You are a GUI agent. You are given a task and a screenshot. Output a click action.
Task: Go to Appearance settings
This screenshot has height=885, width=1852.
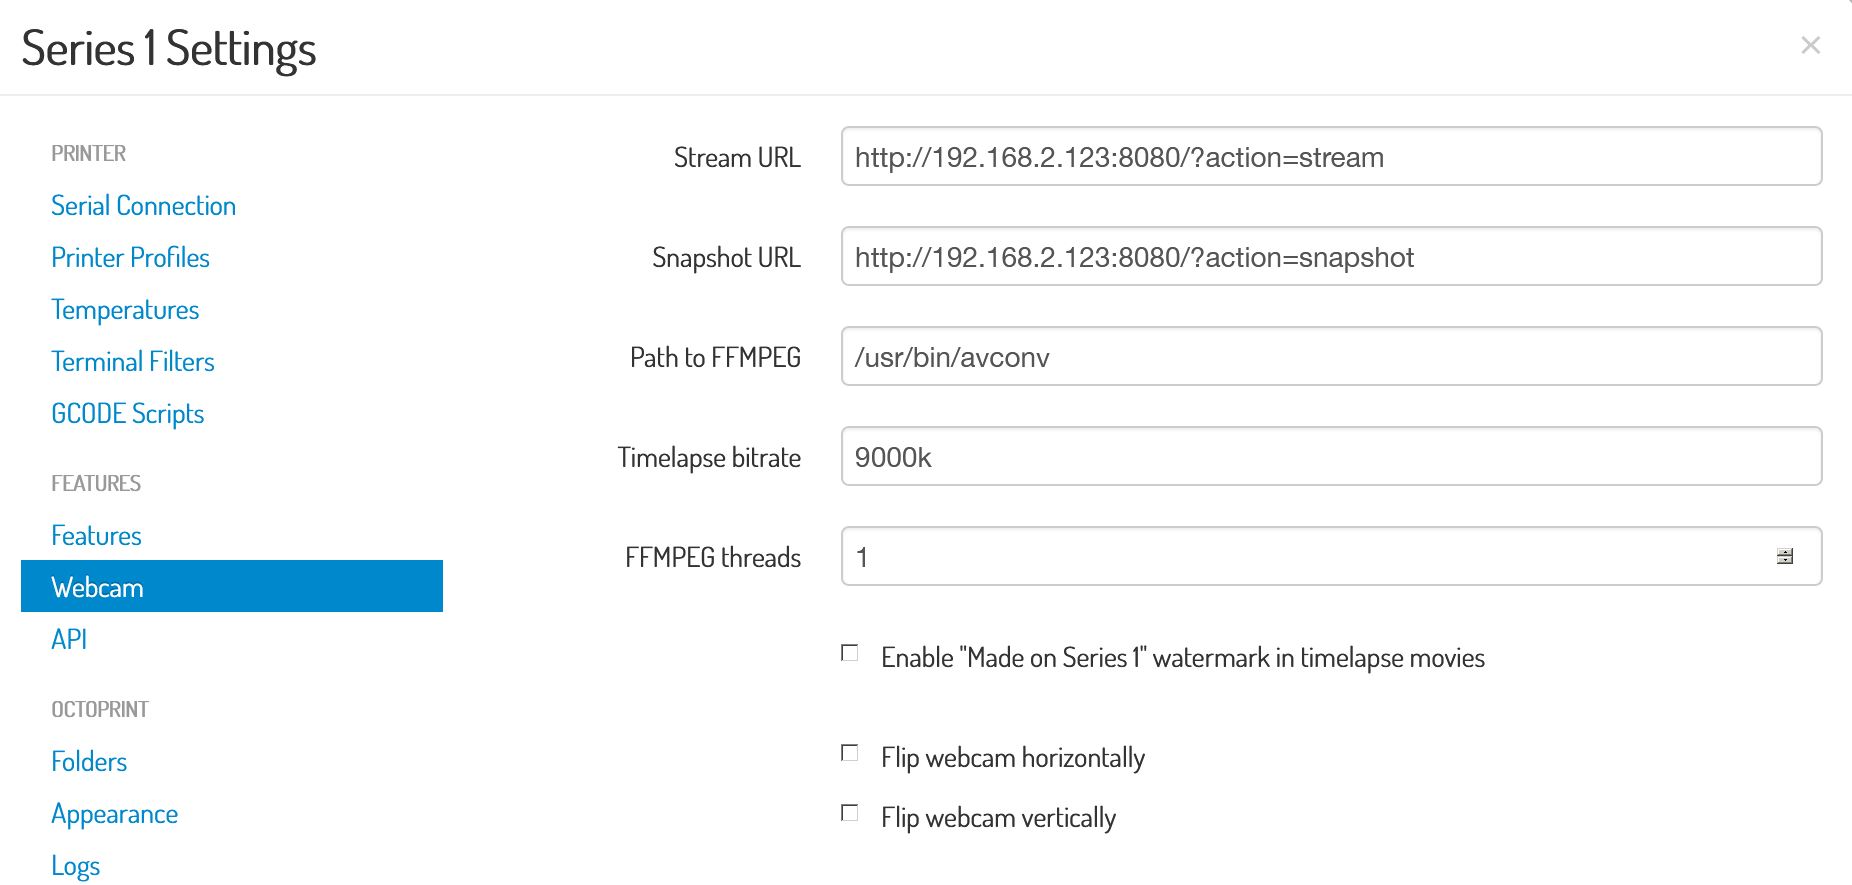[114, 814]
